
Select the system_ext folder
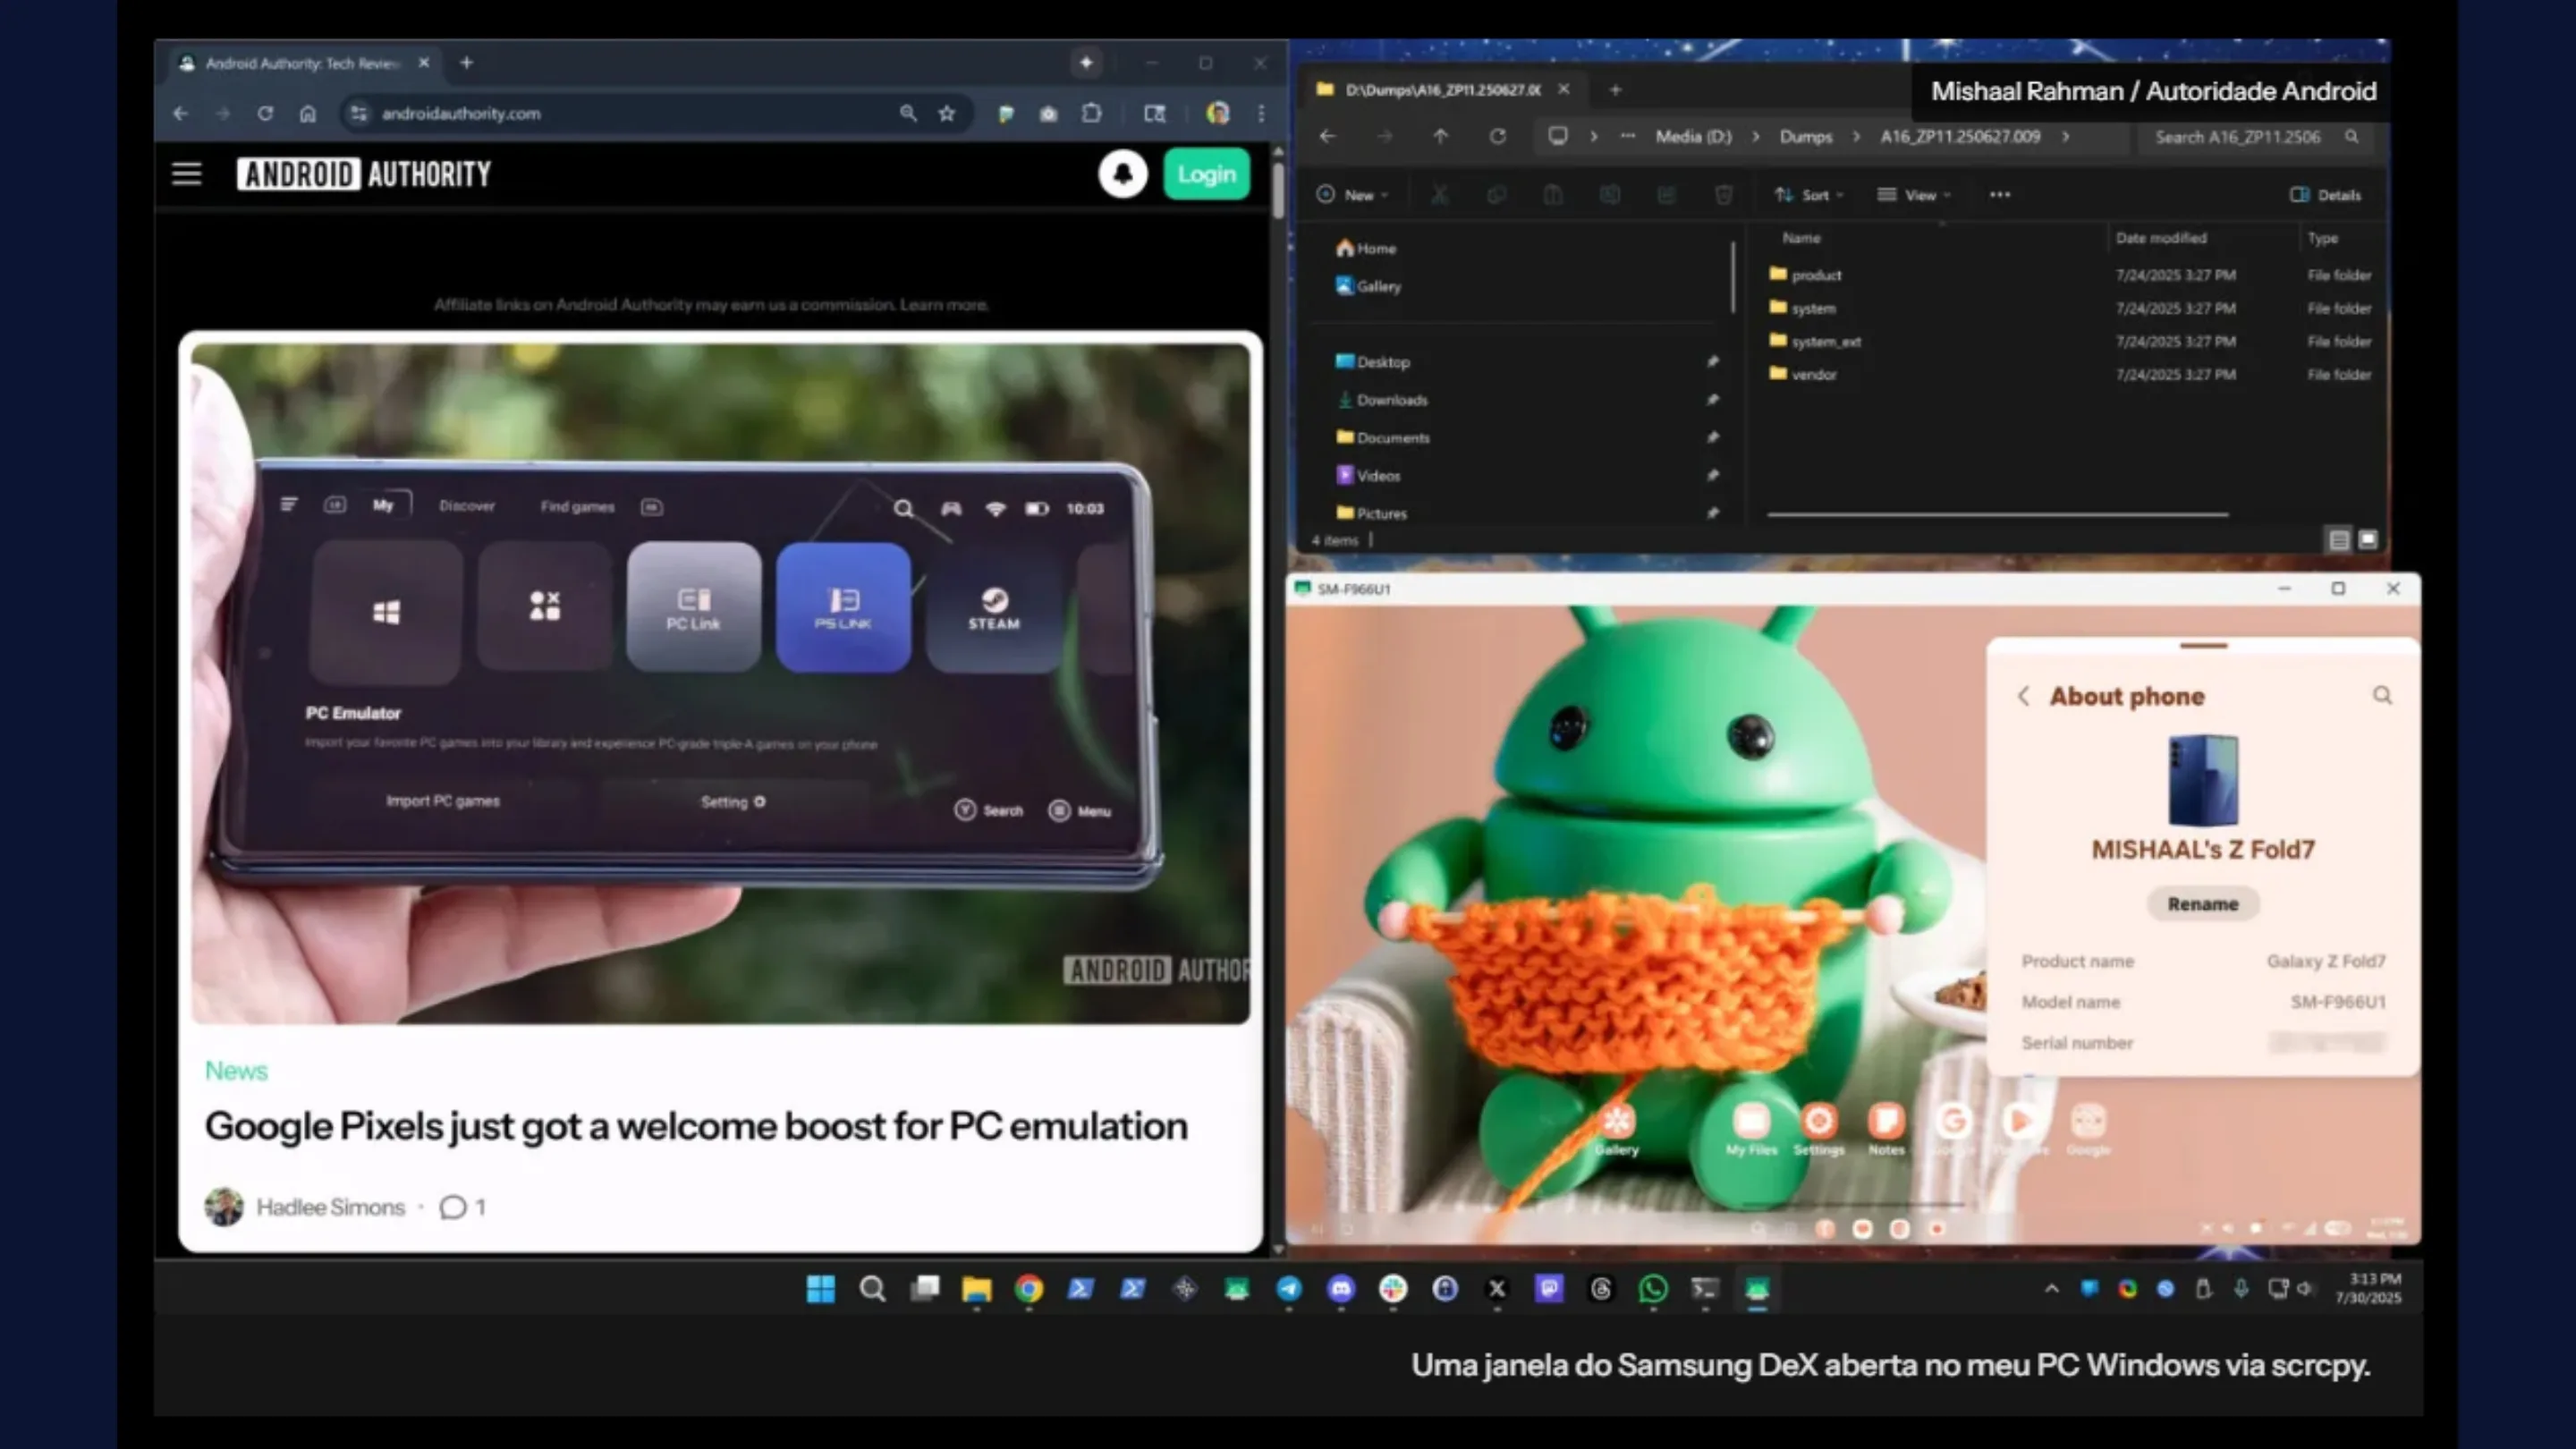[x=1825, y=342]
